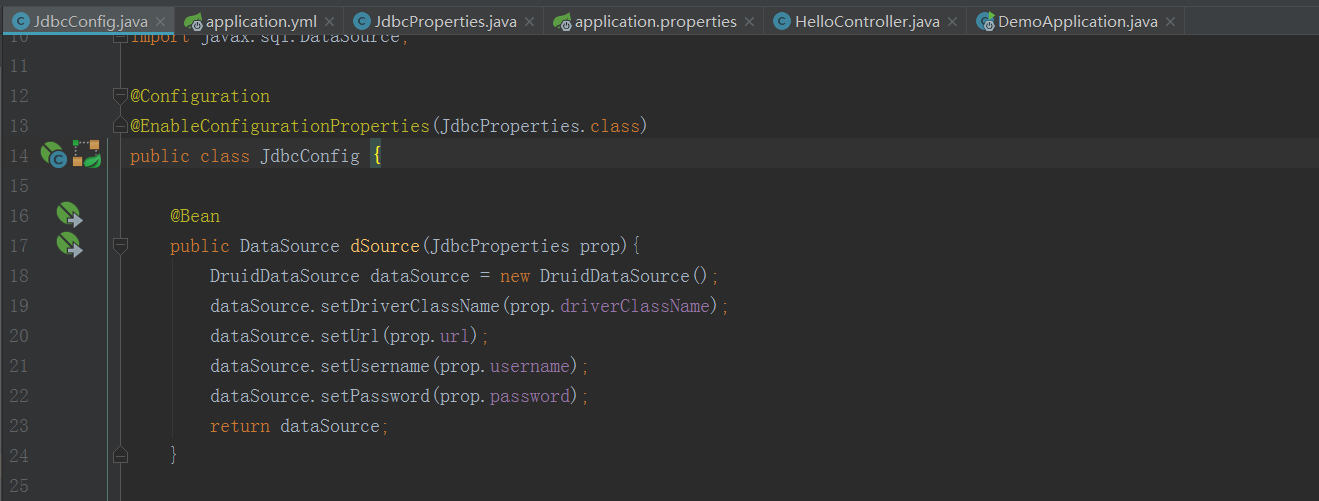Click the prop parameter name on line 17

click(x=600, y=246)
